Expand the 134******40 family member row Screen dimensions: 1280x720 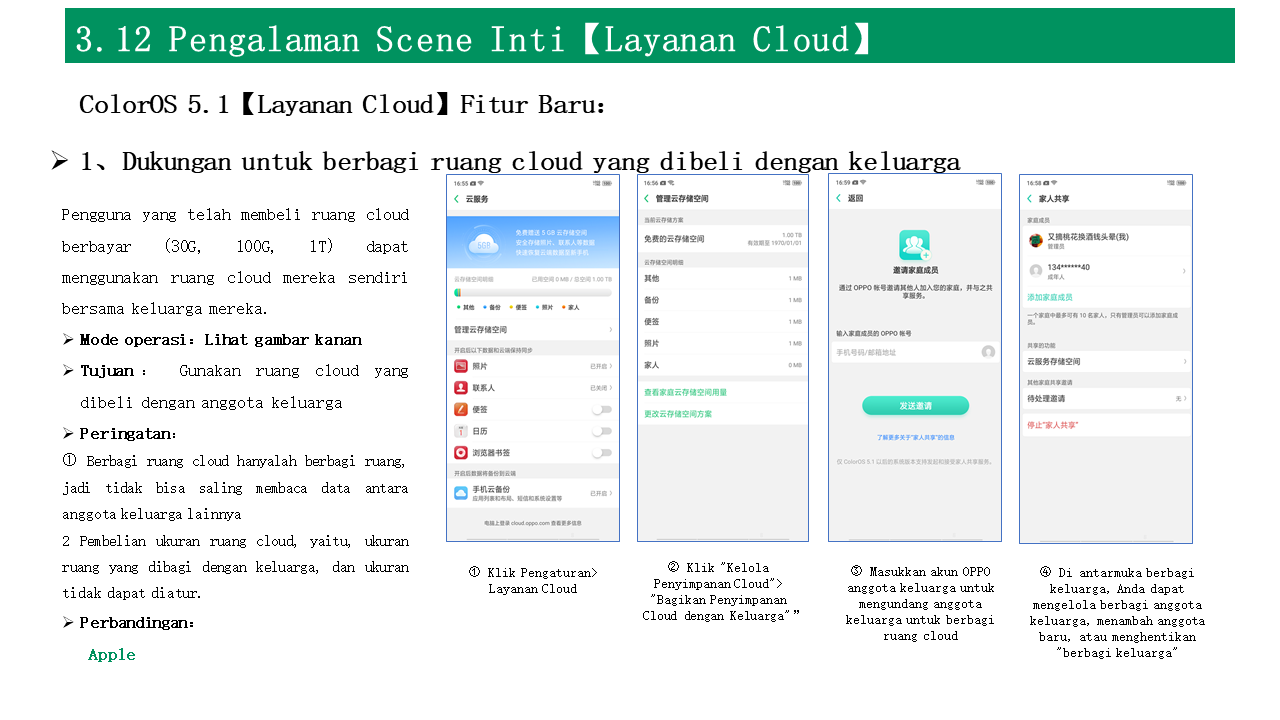(x=1184, y=271)
